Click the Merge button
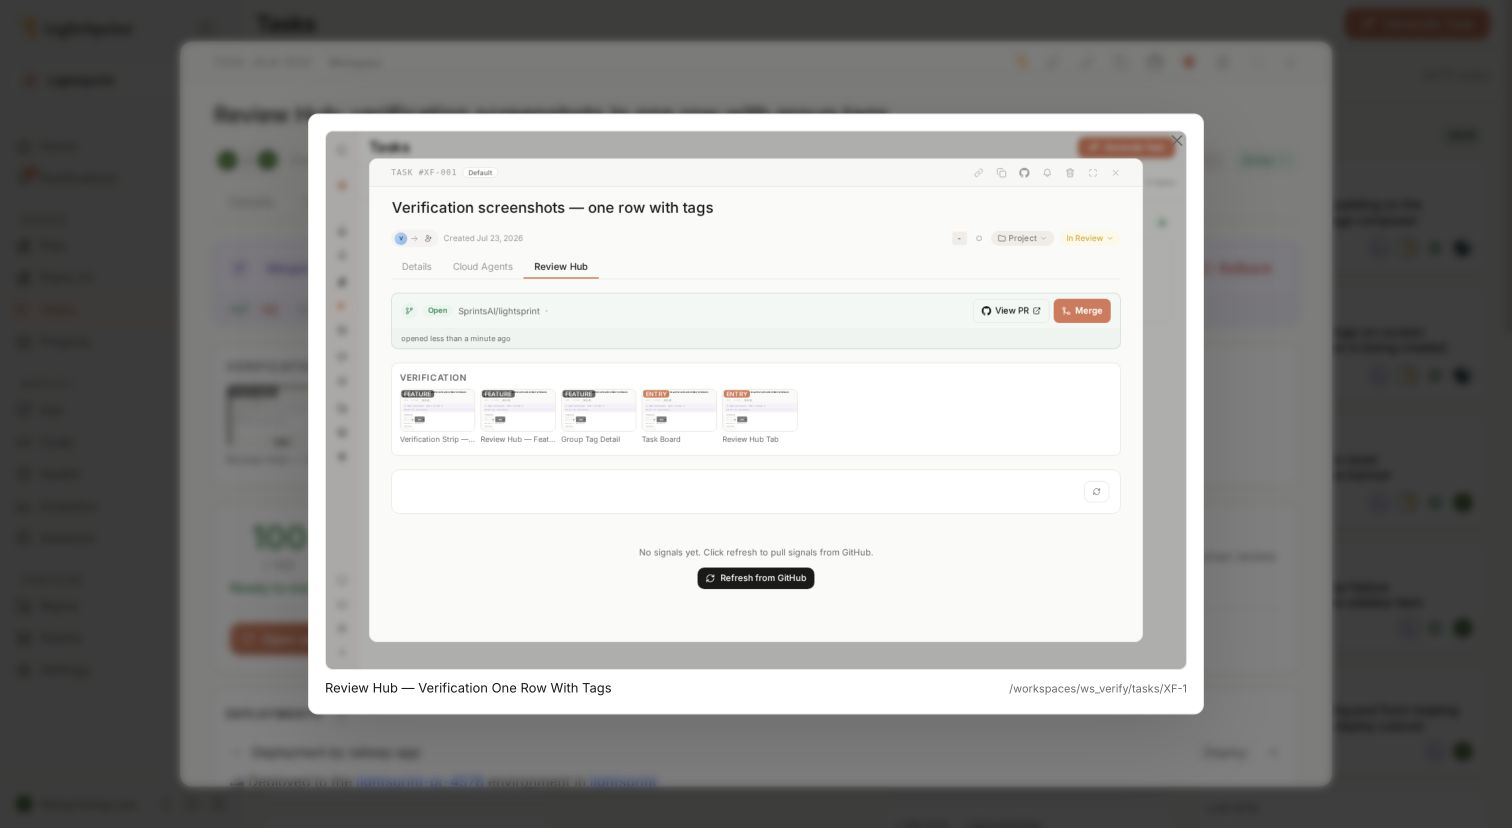Screen dimensions: 1512x828 click(1082, 311)
